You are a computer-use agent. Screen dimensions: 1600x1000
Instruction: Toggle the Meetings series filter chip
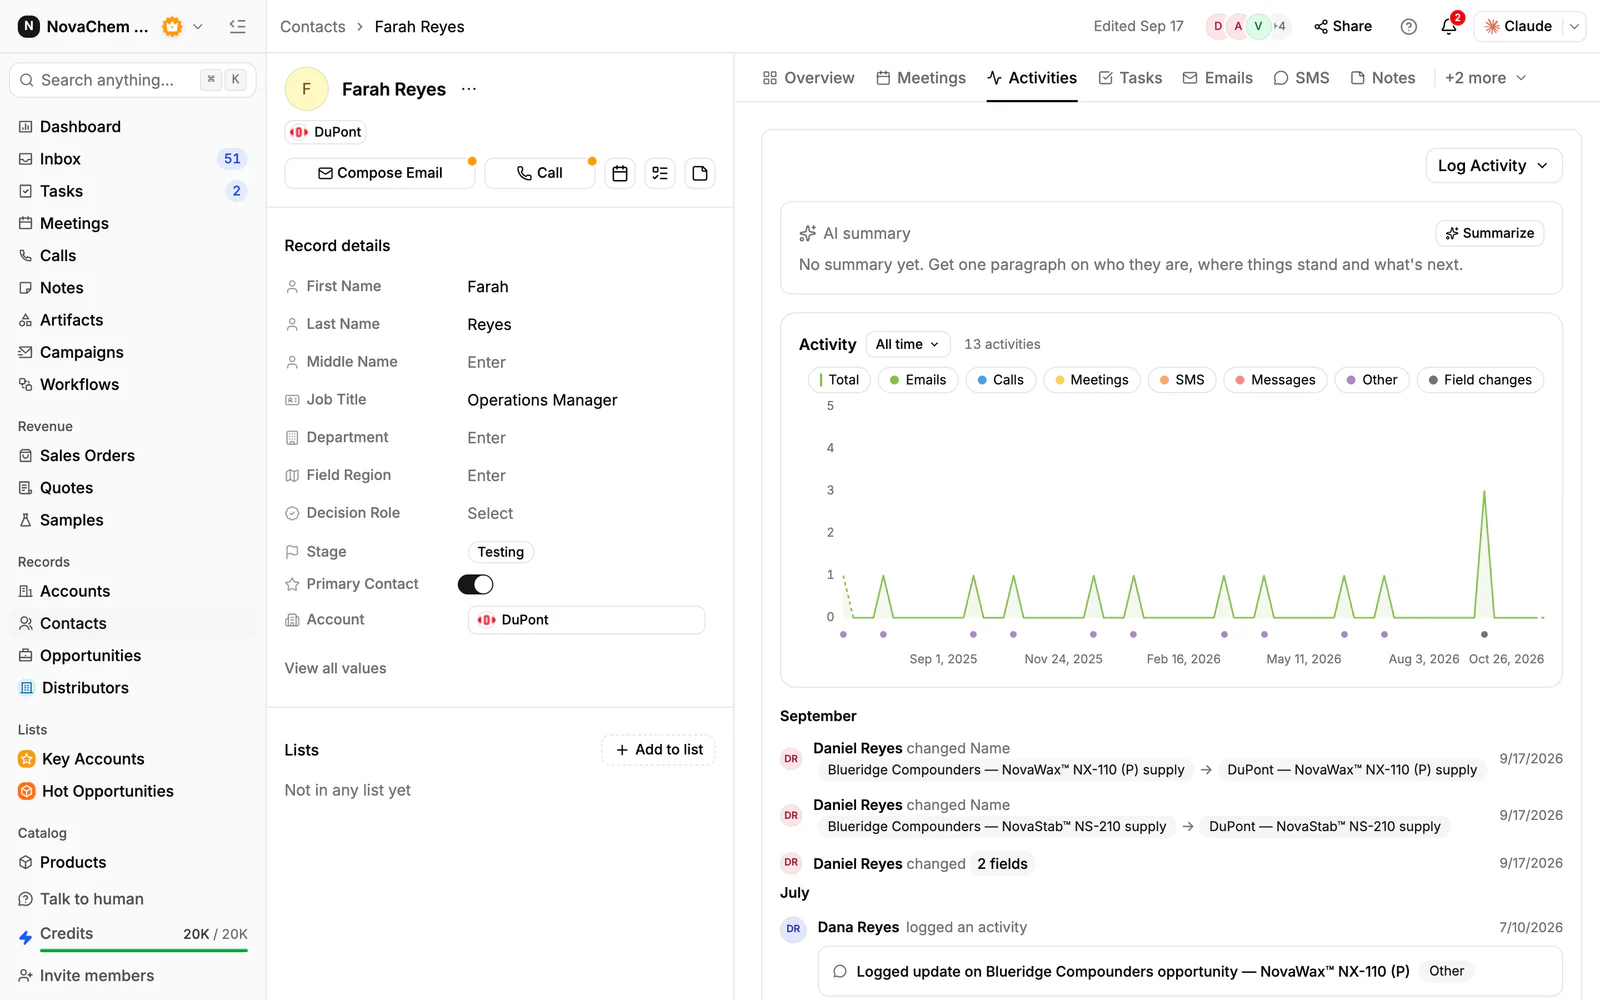coord(1092,380)
